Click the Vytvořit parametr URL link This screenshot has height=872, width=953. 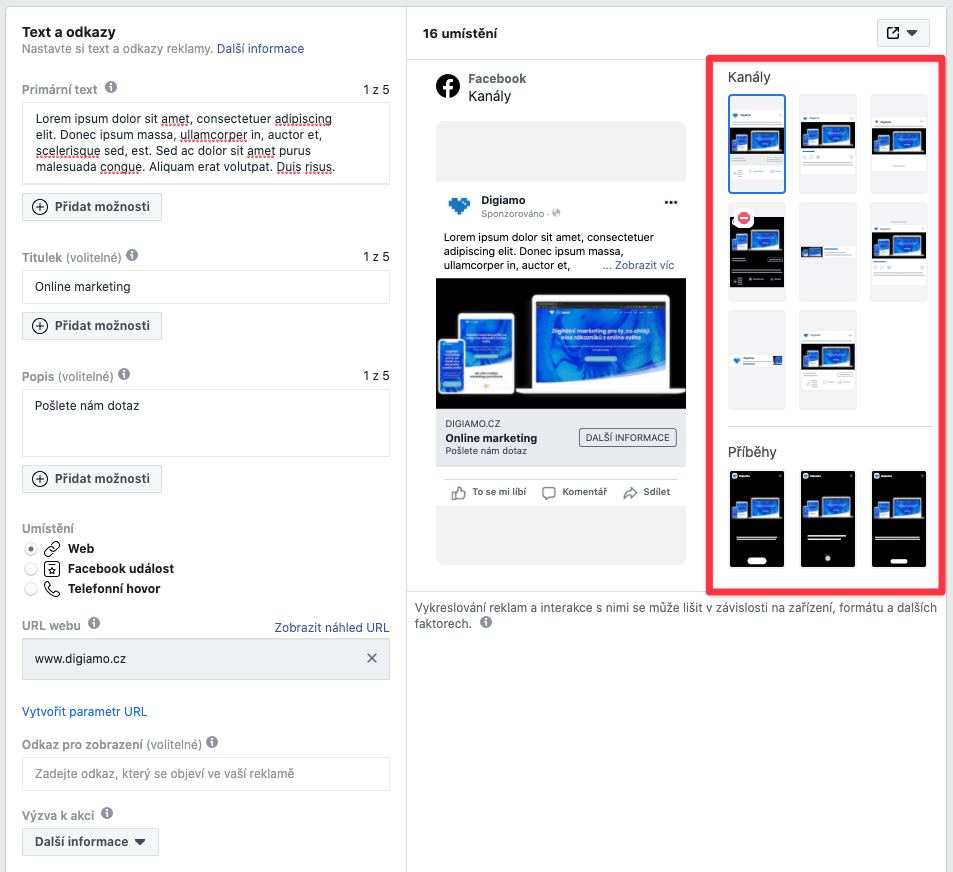pyautogui.click(x=84, y=712)
